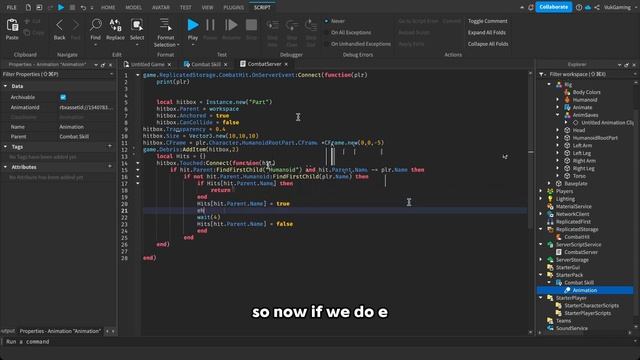Click the Step Out debugger icon

point(311,25)
